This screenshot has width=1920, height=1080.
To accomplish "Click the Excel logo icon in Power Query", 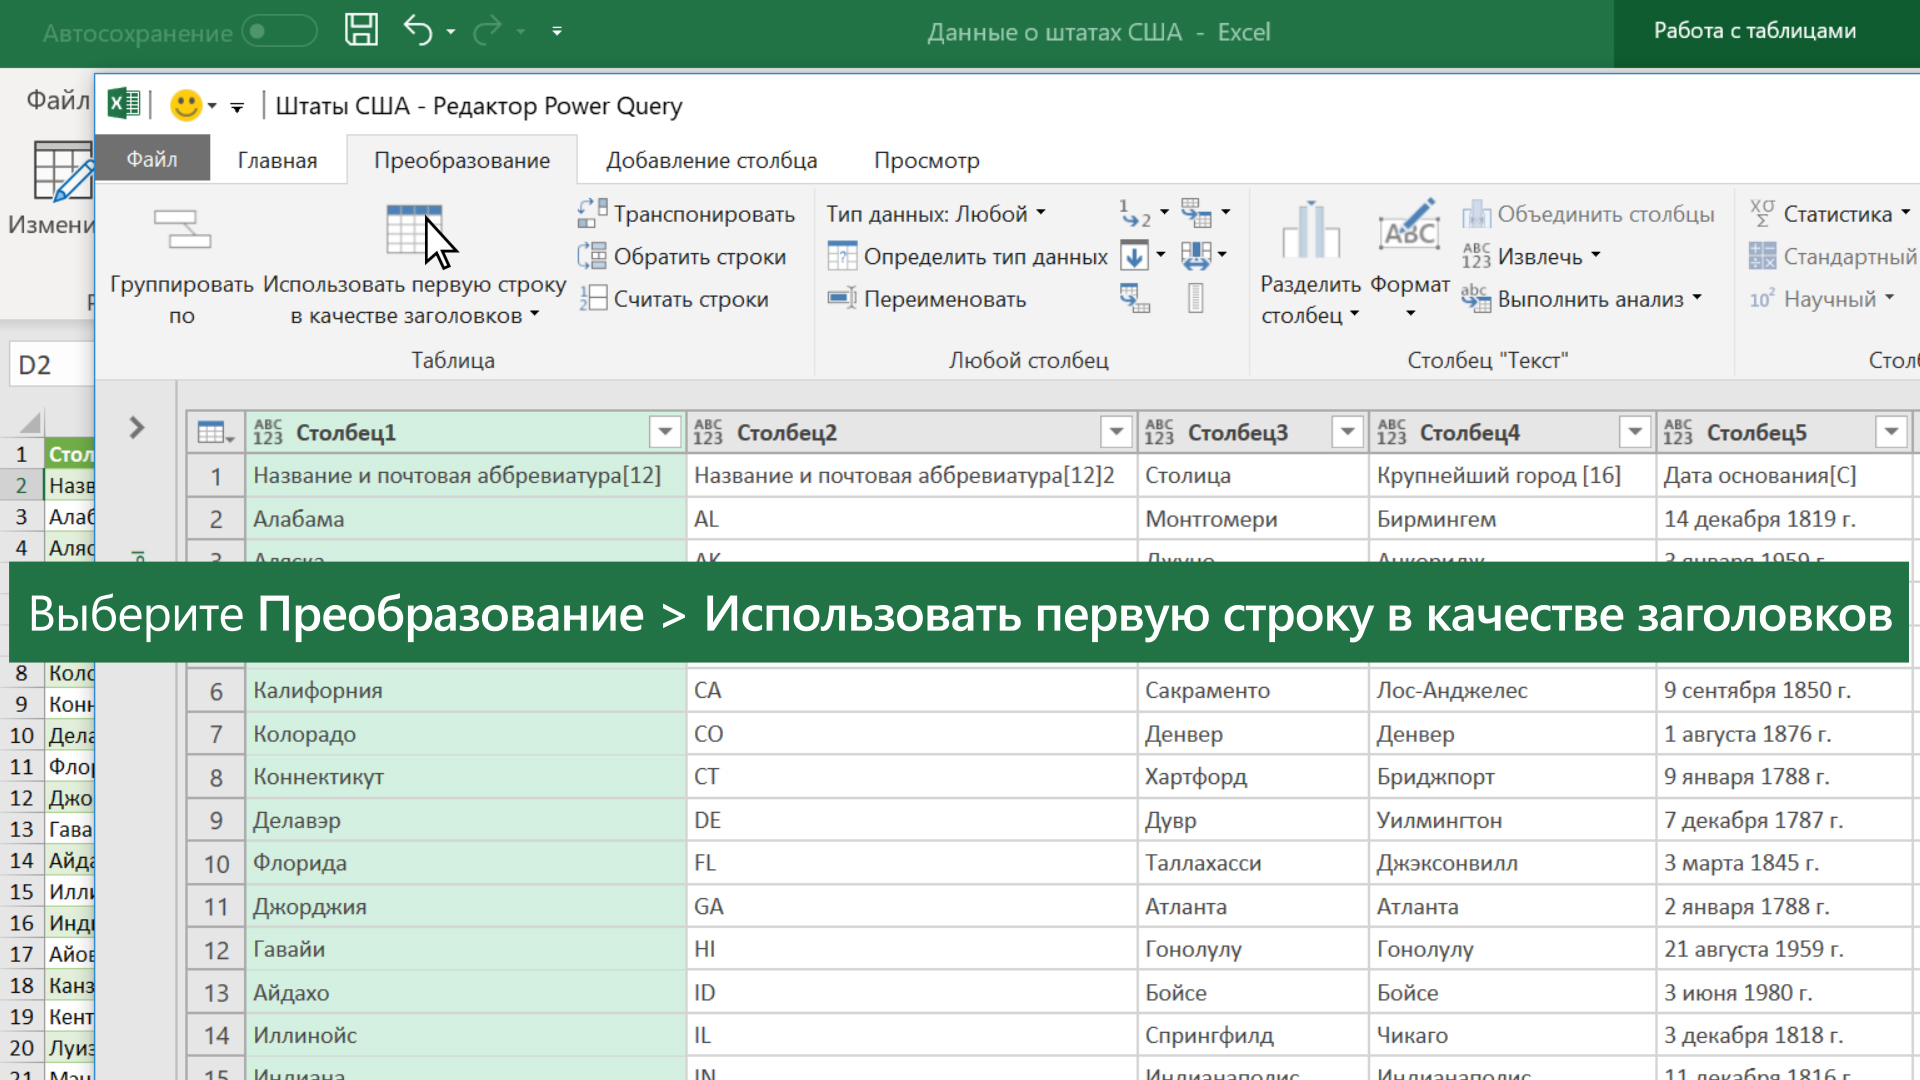I will tap(124, 103).
